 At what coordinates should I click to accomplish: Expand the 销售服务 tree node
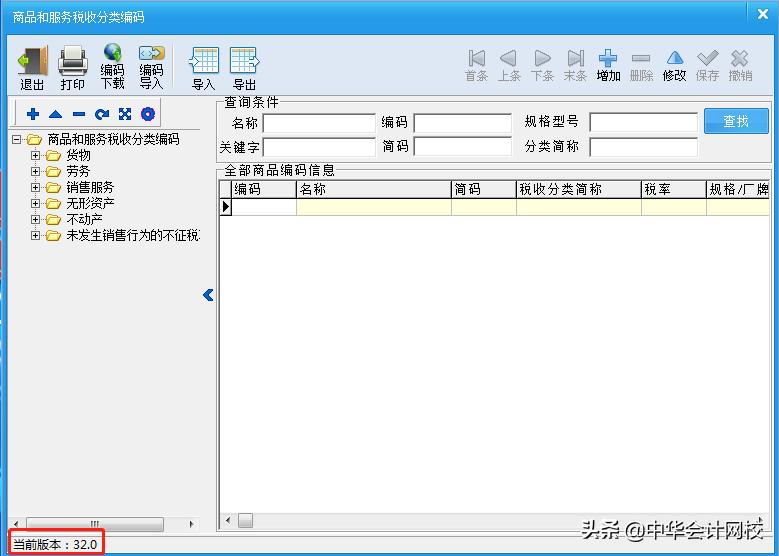[x=35, y=187]
